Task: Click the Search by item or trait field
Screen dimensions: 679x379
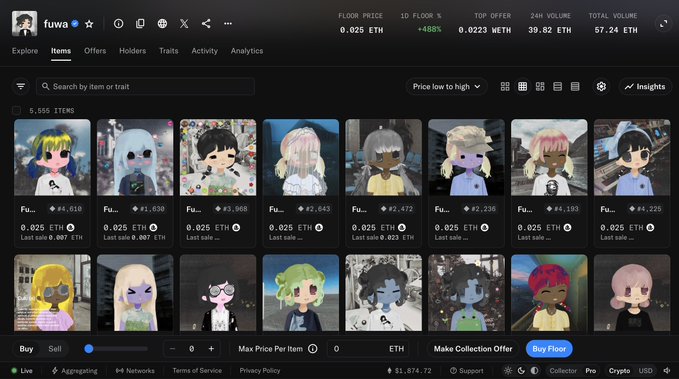Action: click(146, 87)
